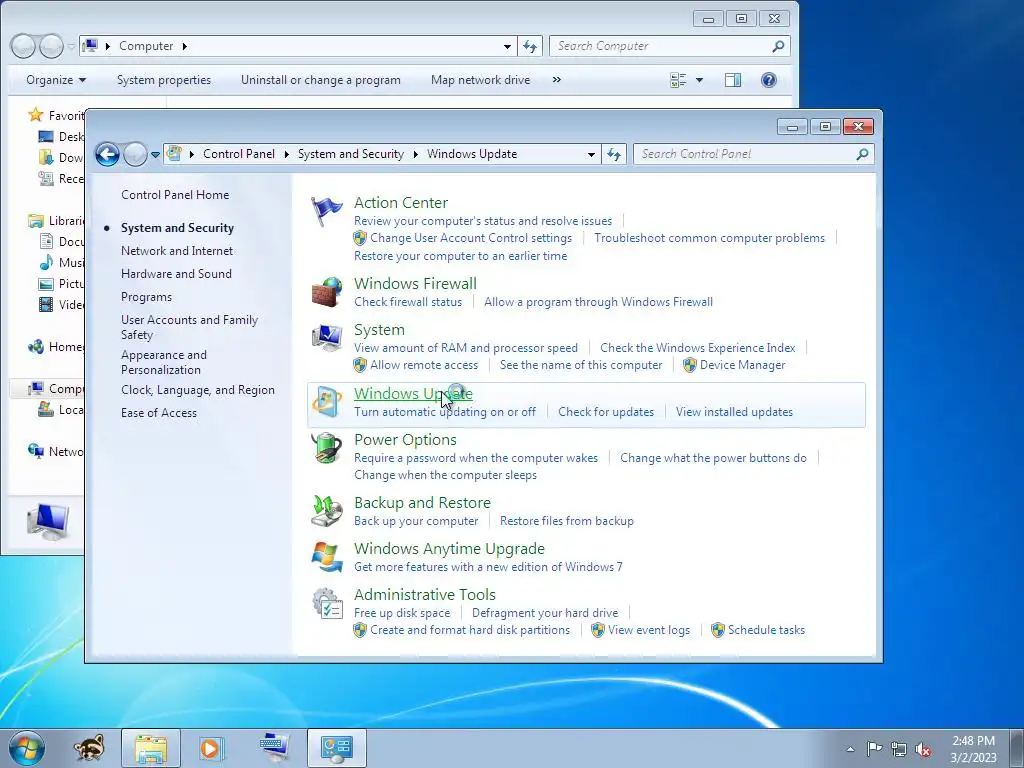Image resolution: width=1024 pixels, height=768 pixels.
Task: Click Restore files from backup link
Action: click(567, 521)
